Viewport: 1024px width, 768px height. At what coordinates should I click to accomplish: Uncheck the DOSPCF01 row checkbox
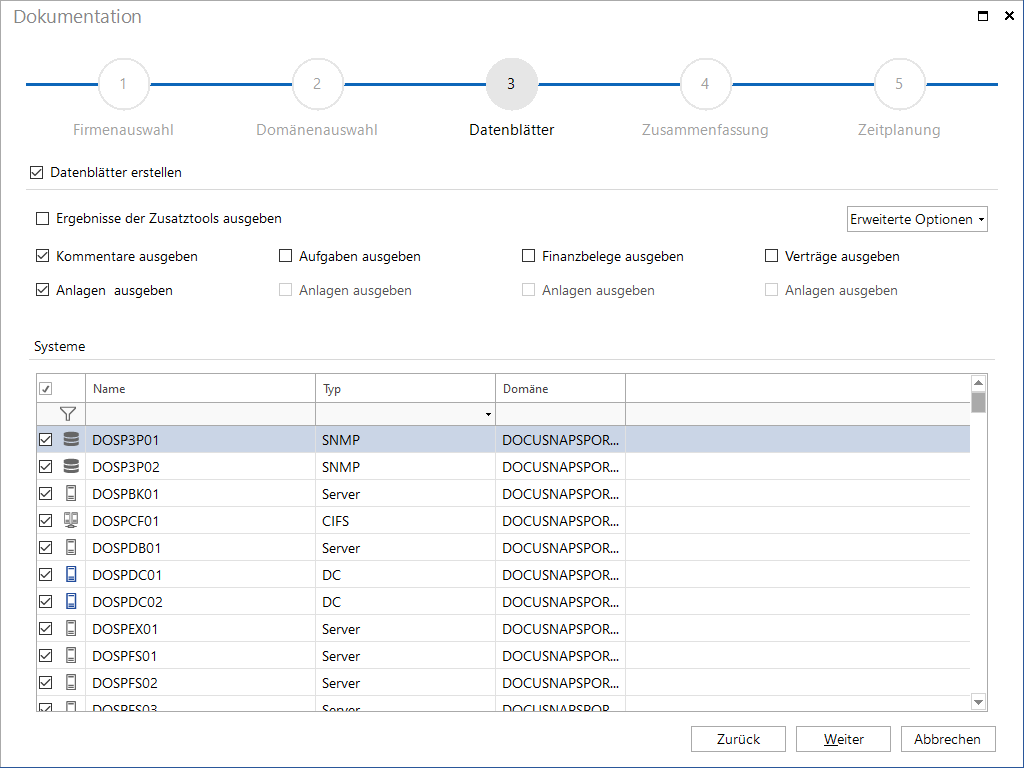[46, 520]
